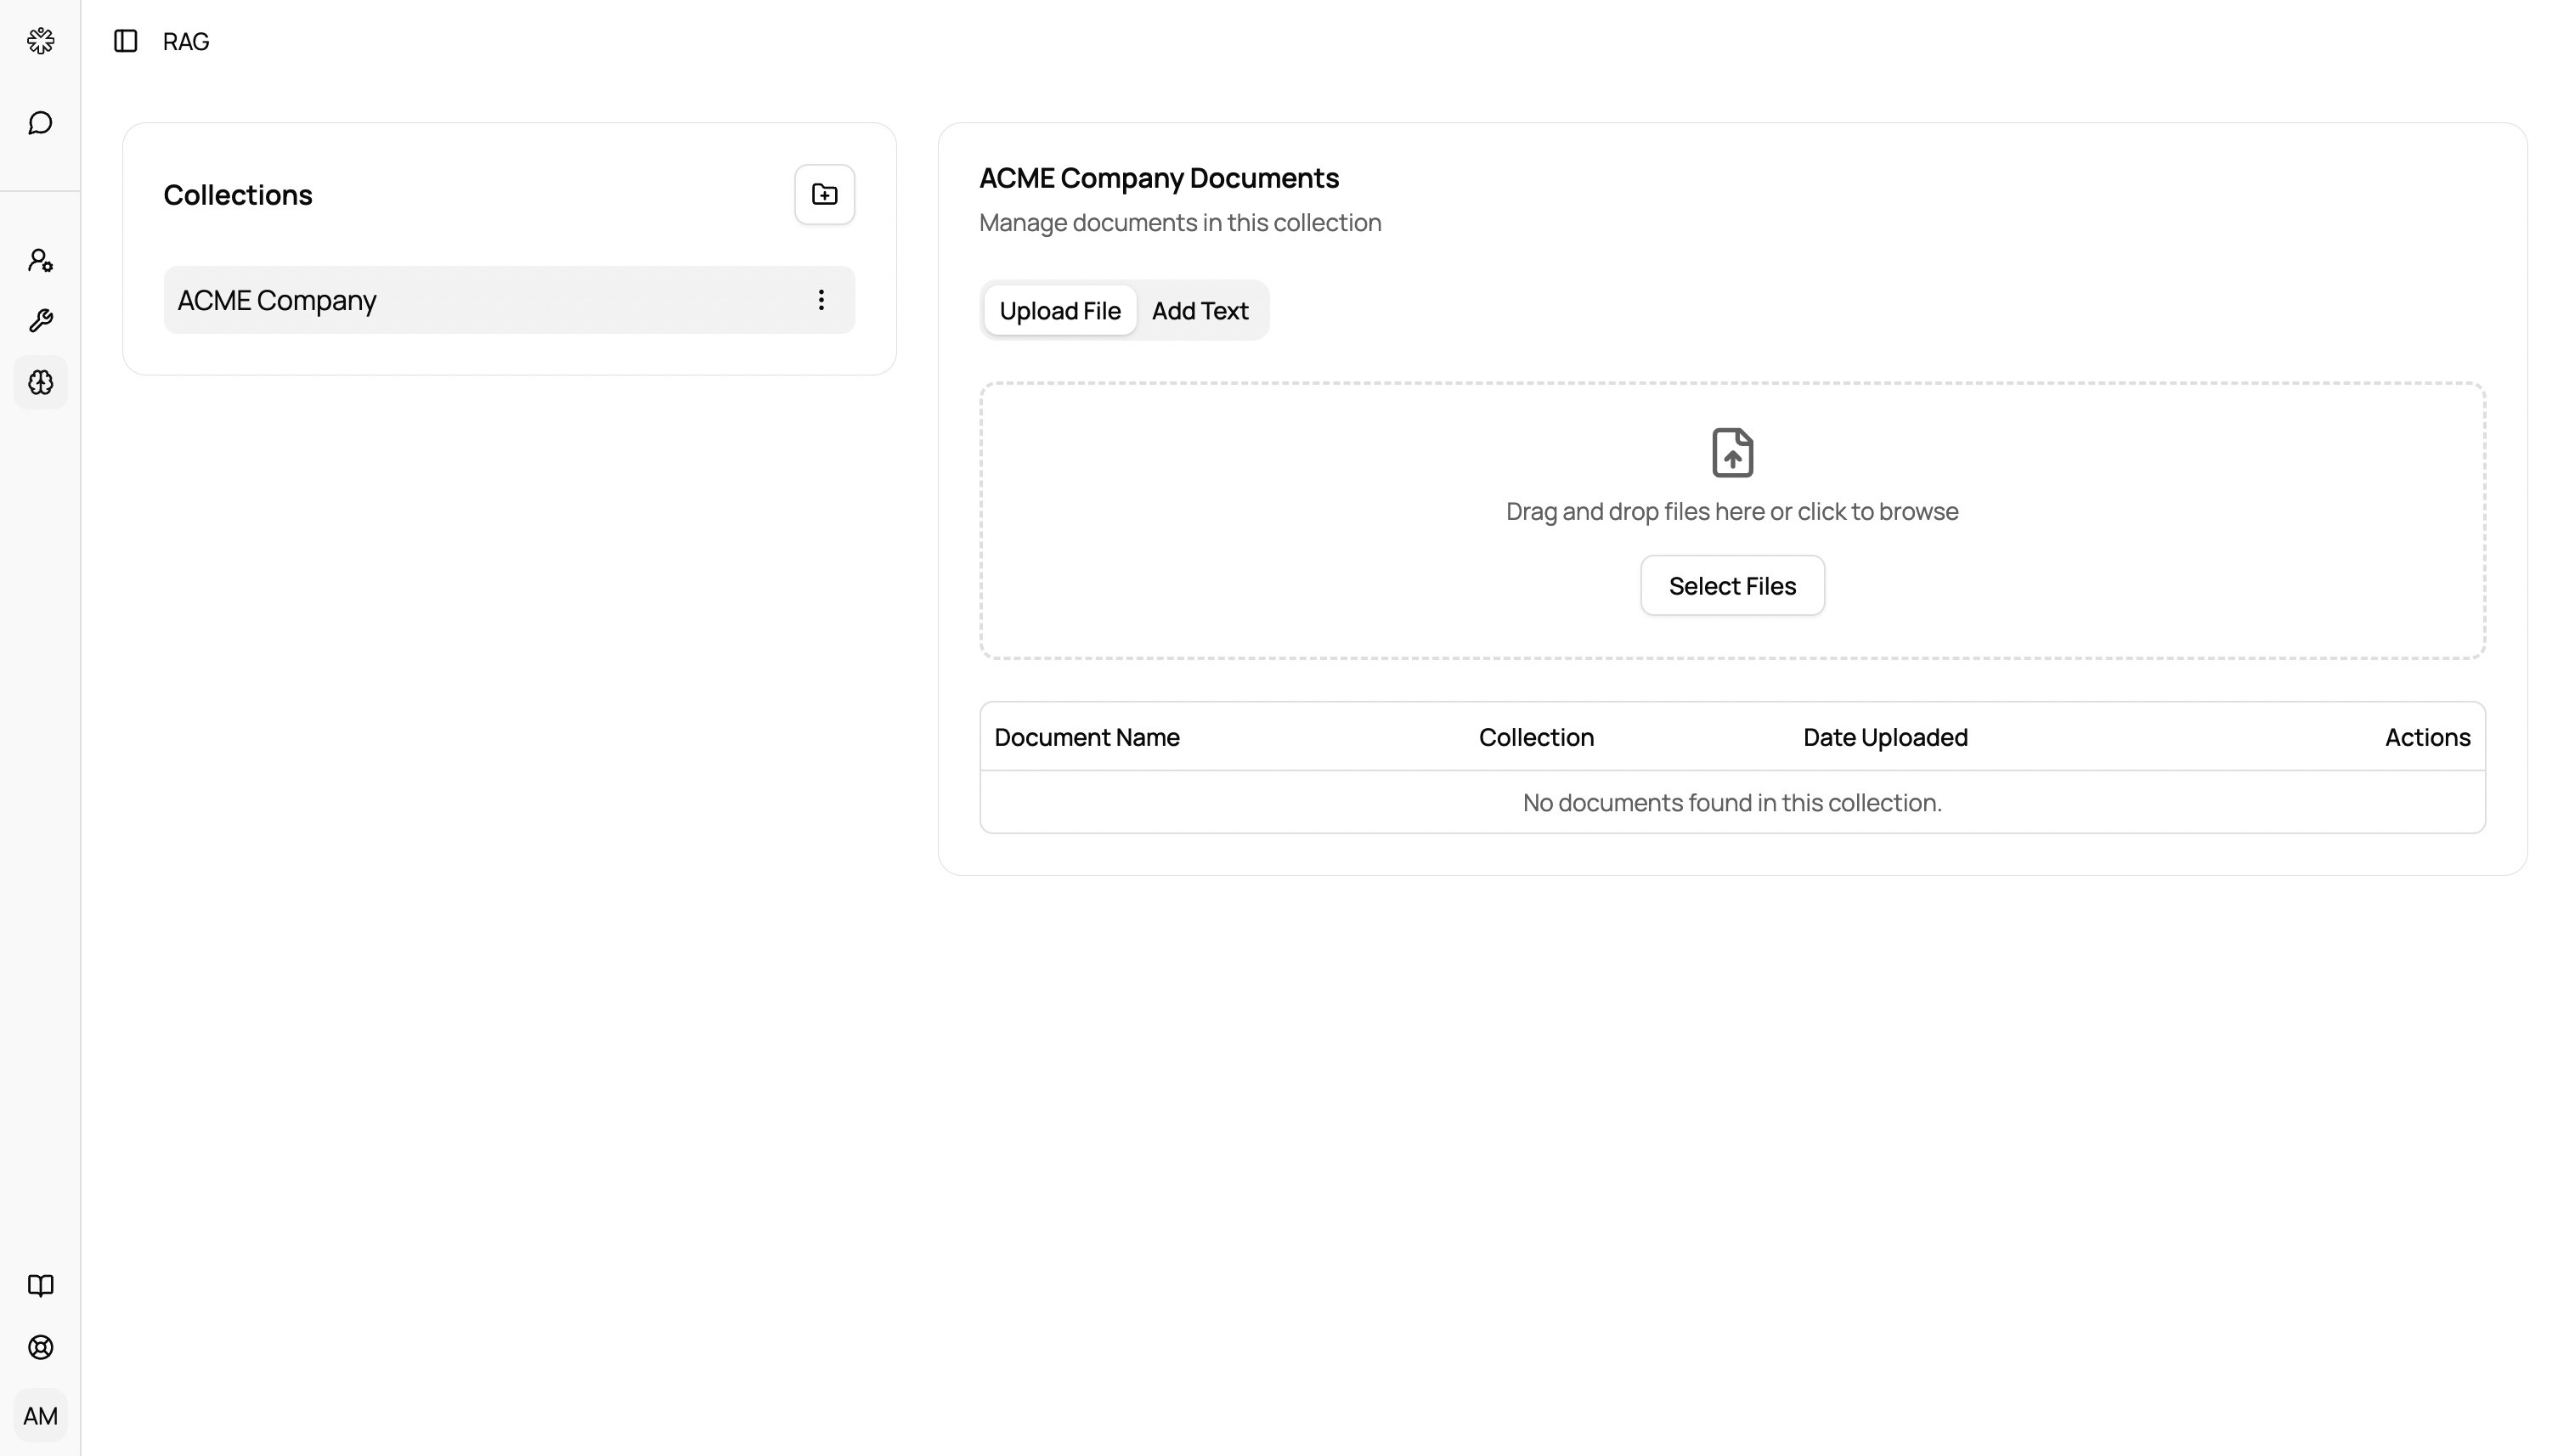Open ACME Company three-dot options menu
The height and width of the screenshot is (1456, 2569).
(820, 300)
